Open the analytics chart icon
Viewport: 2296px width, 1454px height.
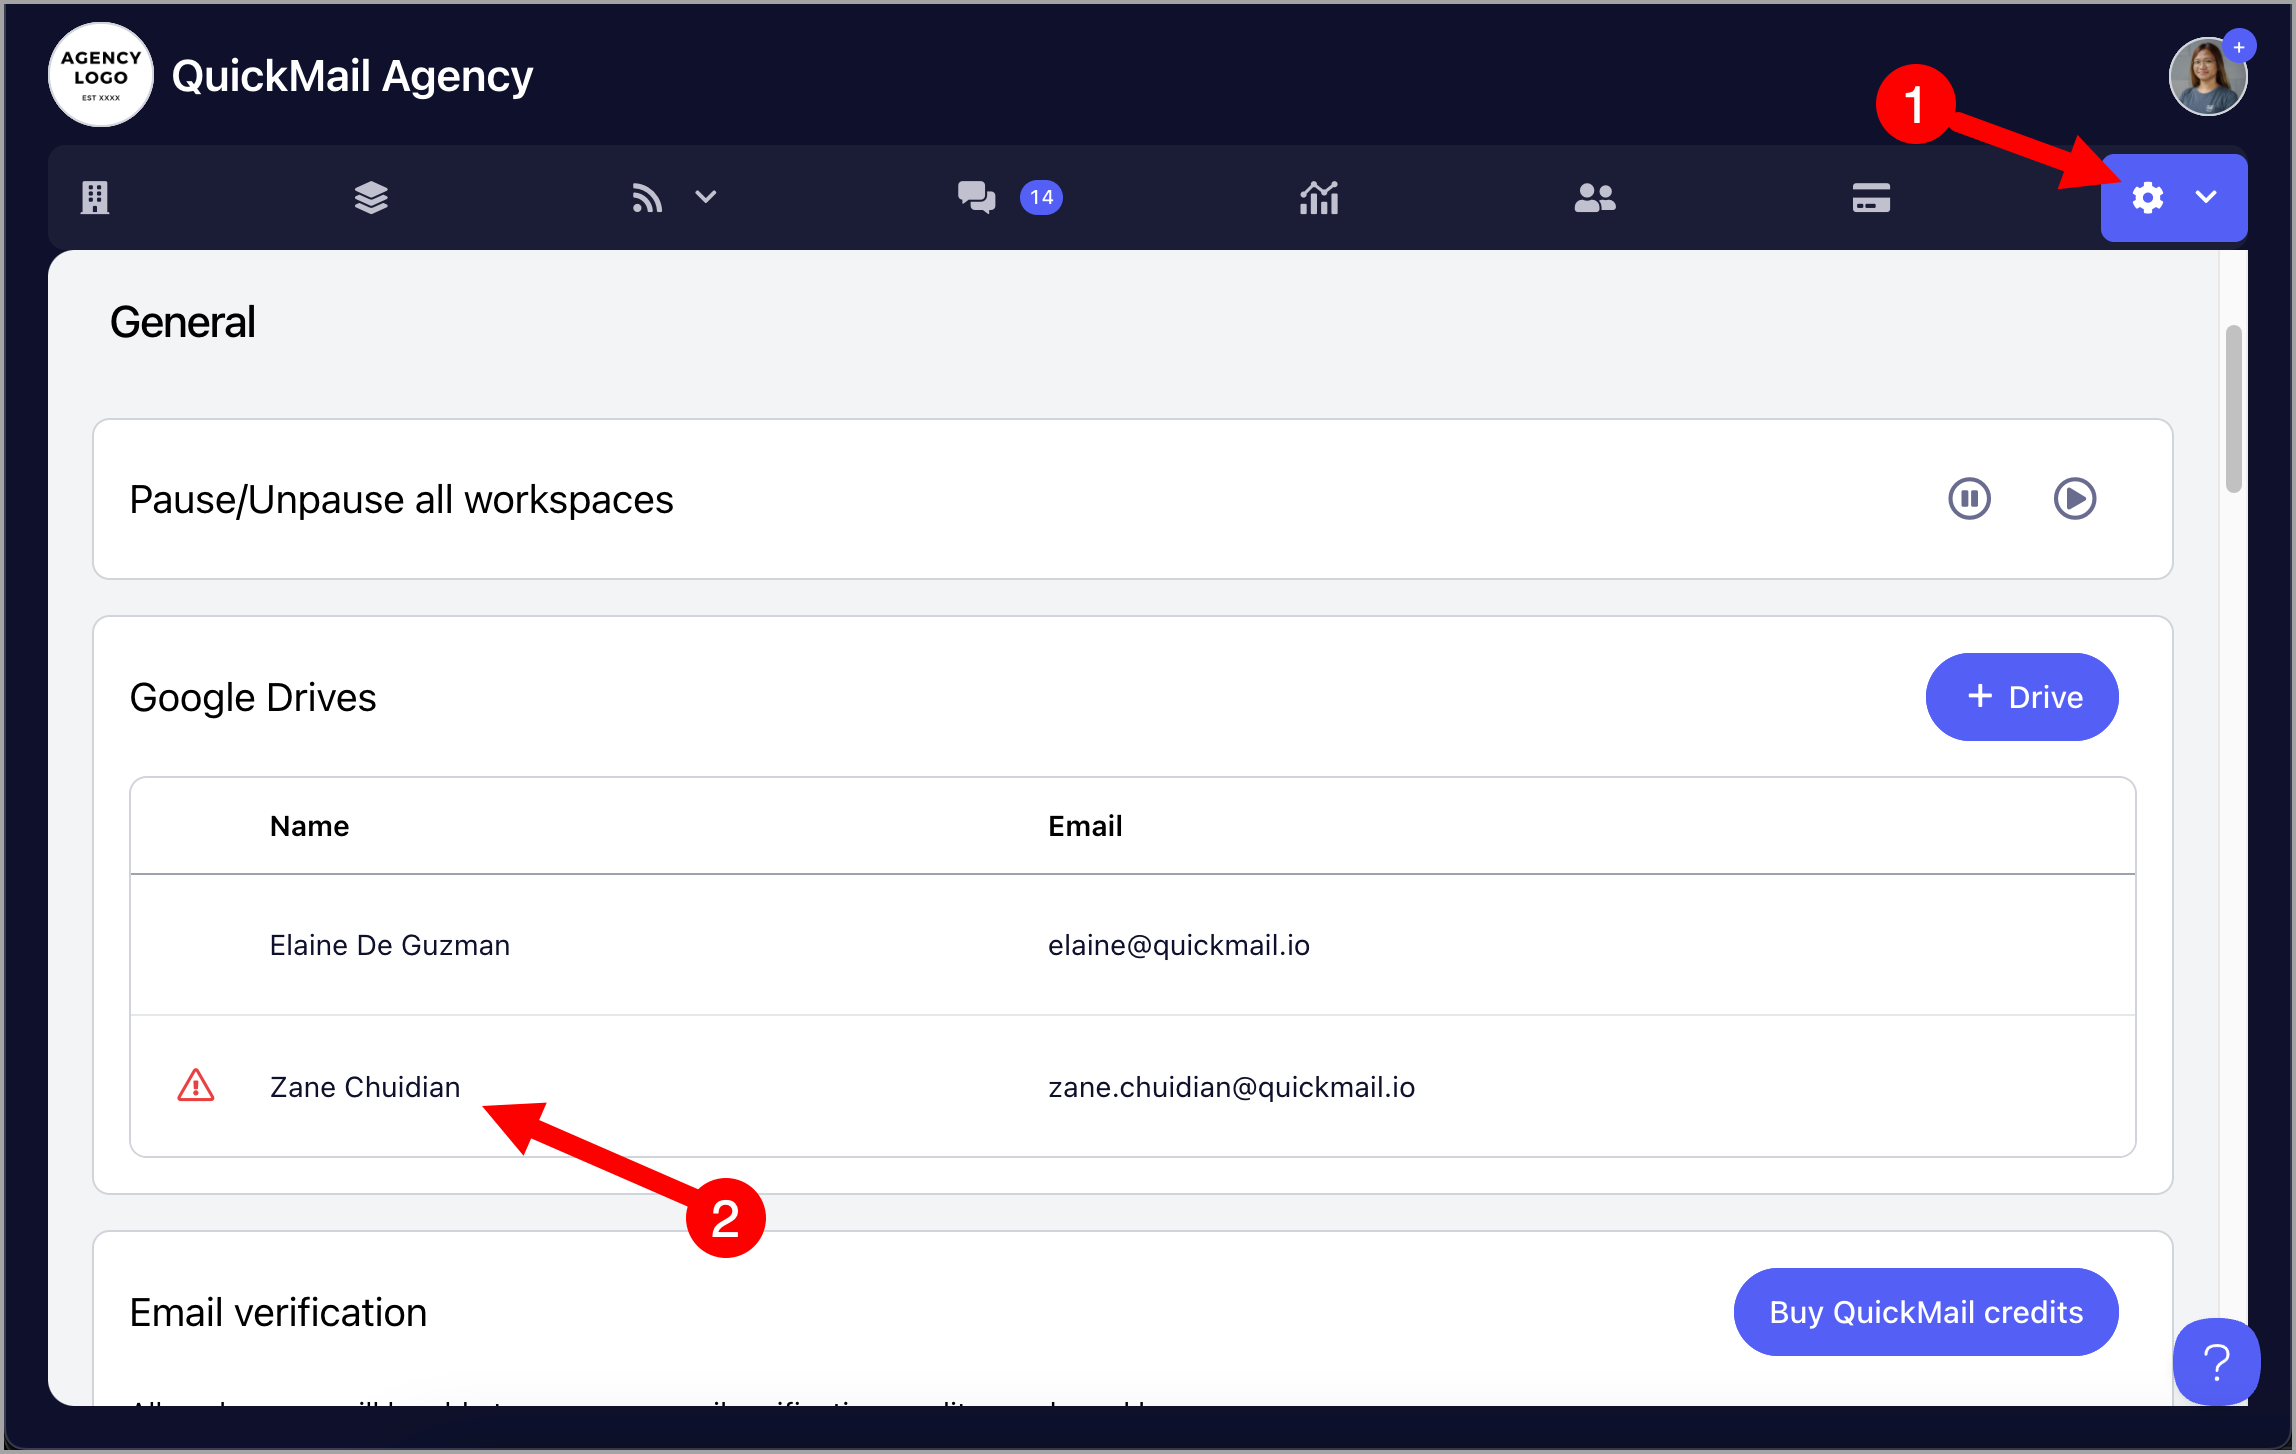click(1319, 198)
